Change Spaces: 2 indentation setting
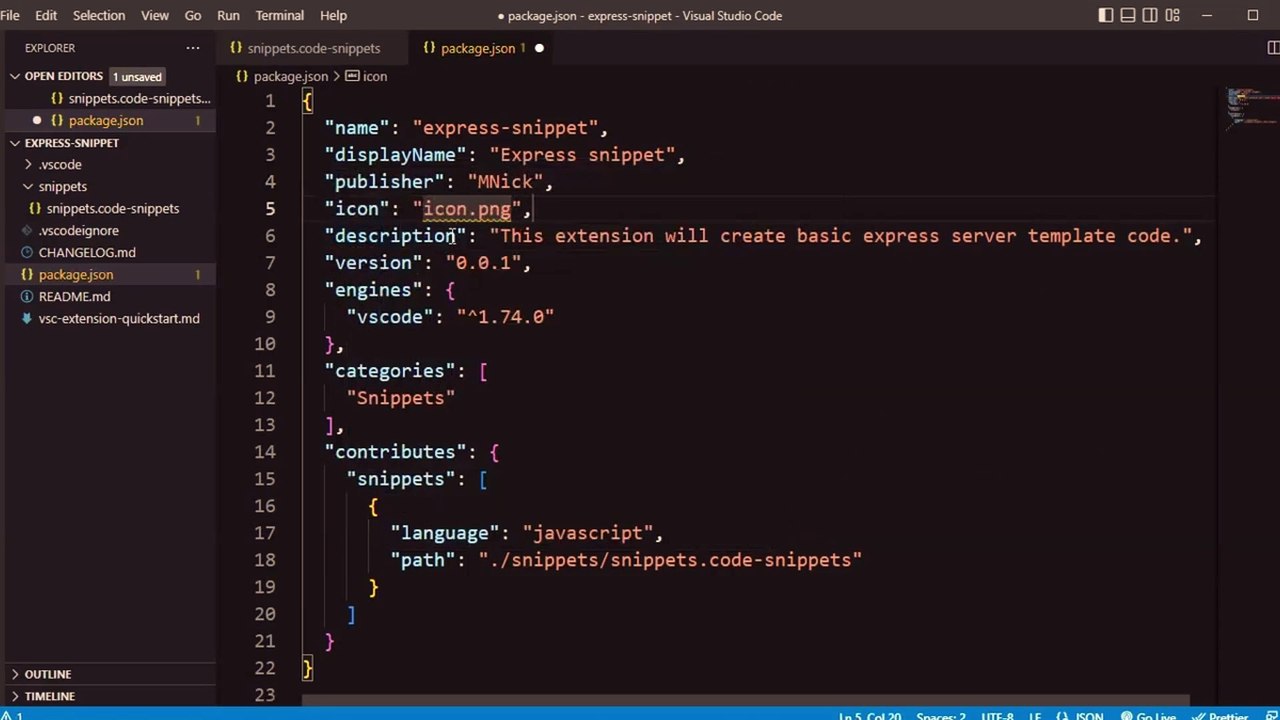 pos(940,716)
